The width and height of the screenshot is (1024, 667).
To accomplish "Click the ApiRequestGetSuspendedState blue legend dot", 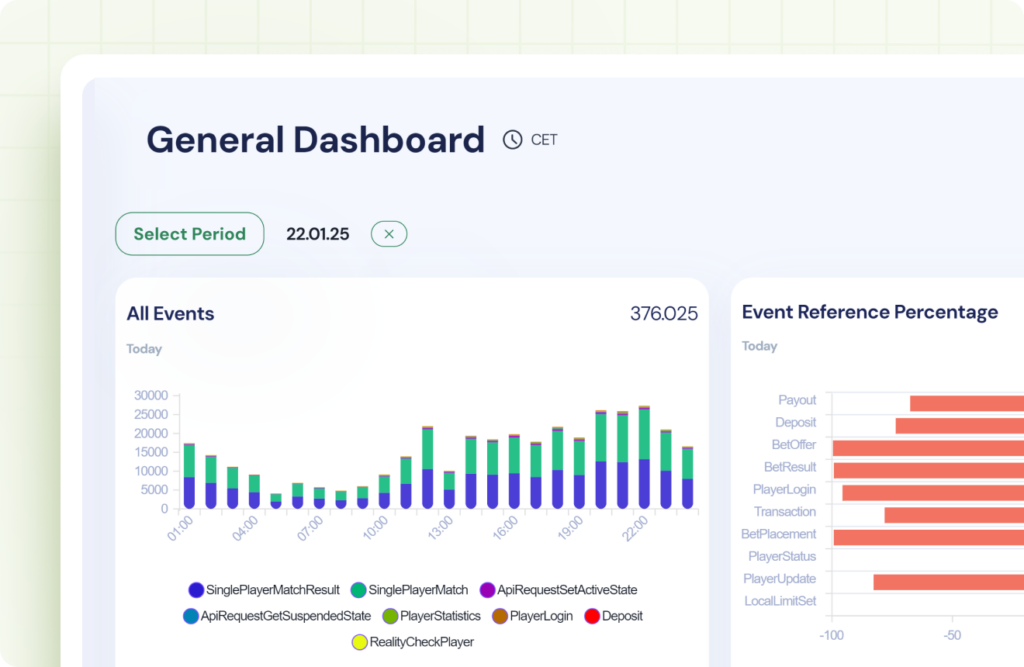I will click(191, 616).
